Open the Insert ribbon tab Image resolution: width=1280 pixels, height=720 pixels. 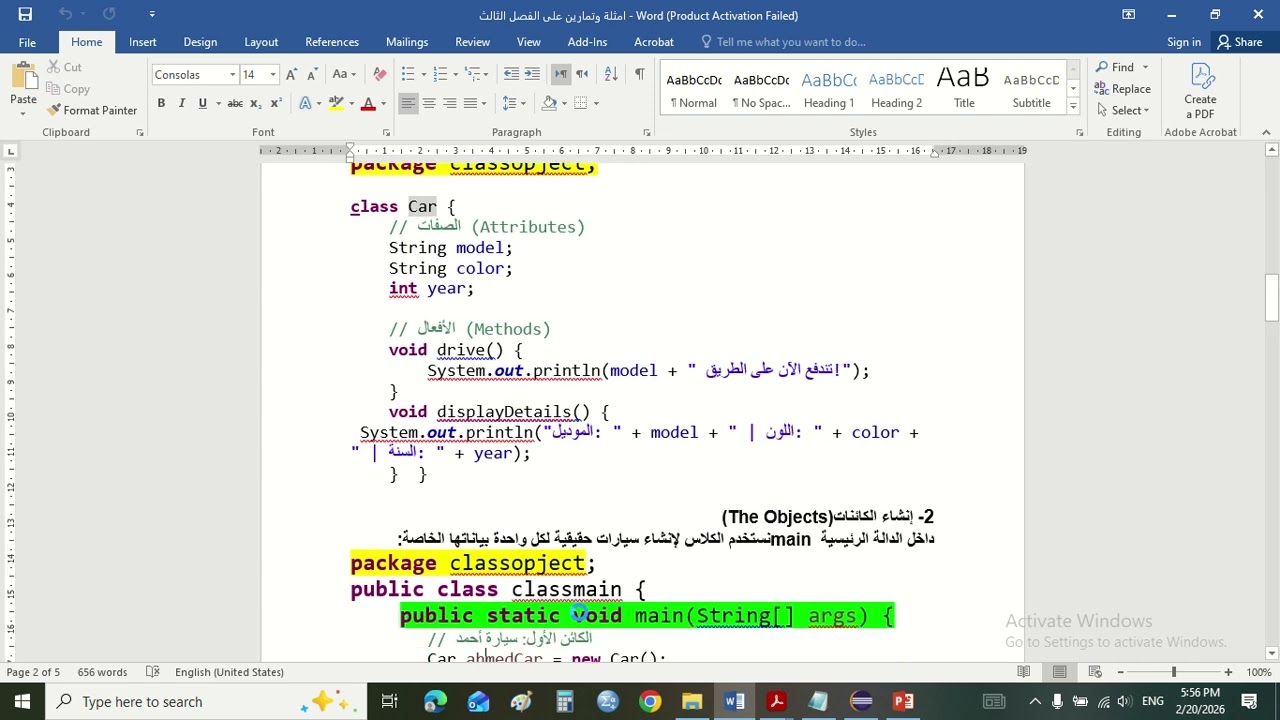[142, 42]
